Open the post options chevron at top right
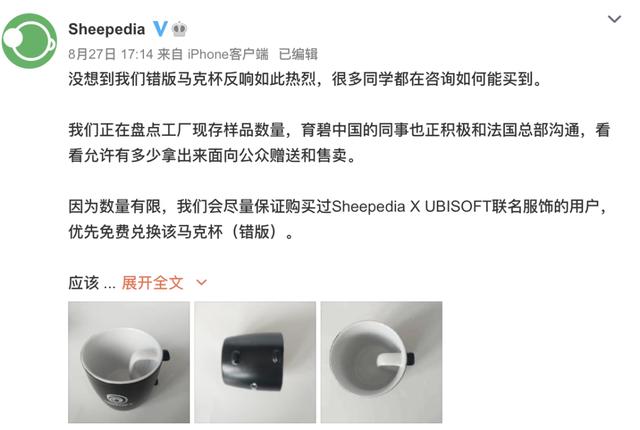Viewport: 640px width, 430px height. [614, 19]
